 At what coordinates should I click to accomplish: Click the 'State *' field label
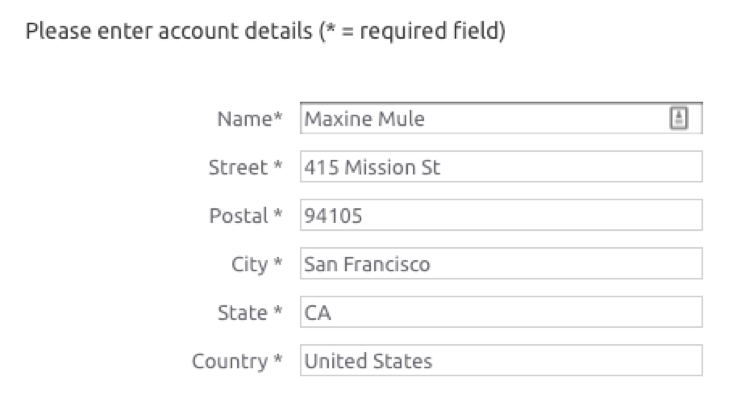250,313
